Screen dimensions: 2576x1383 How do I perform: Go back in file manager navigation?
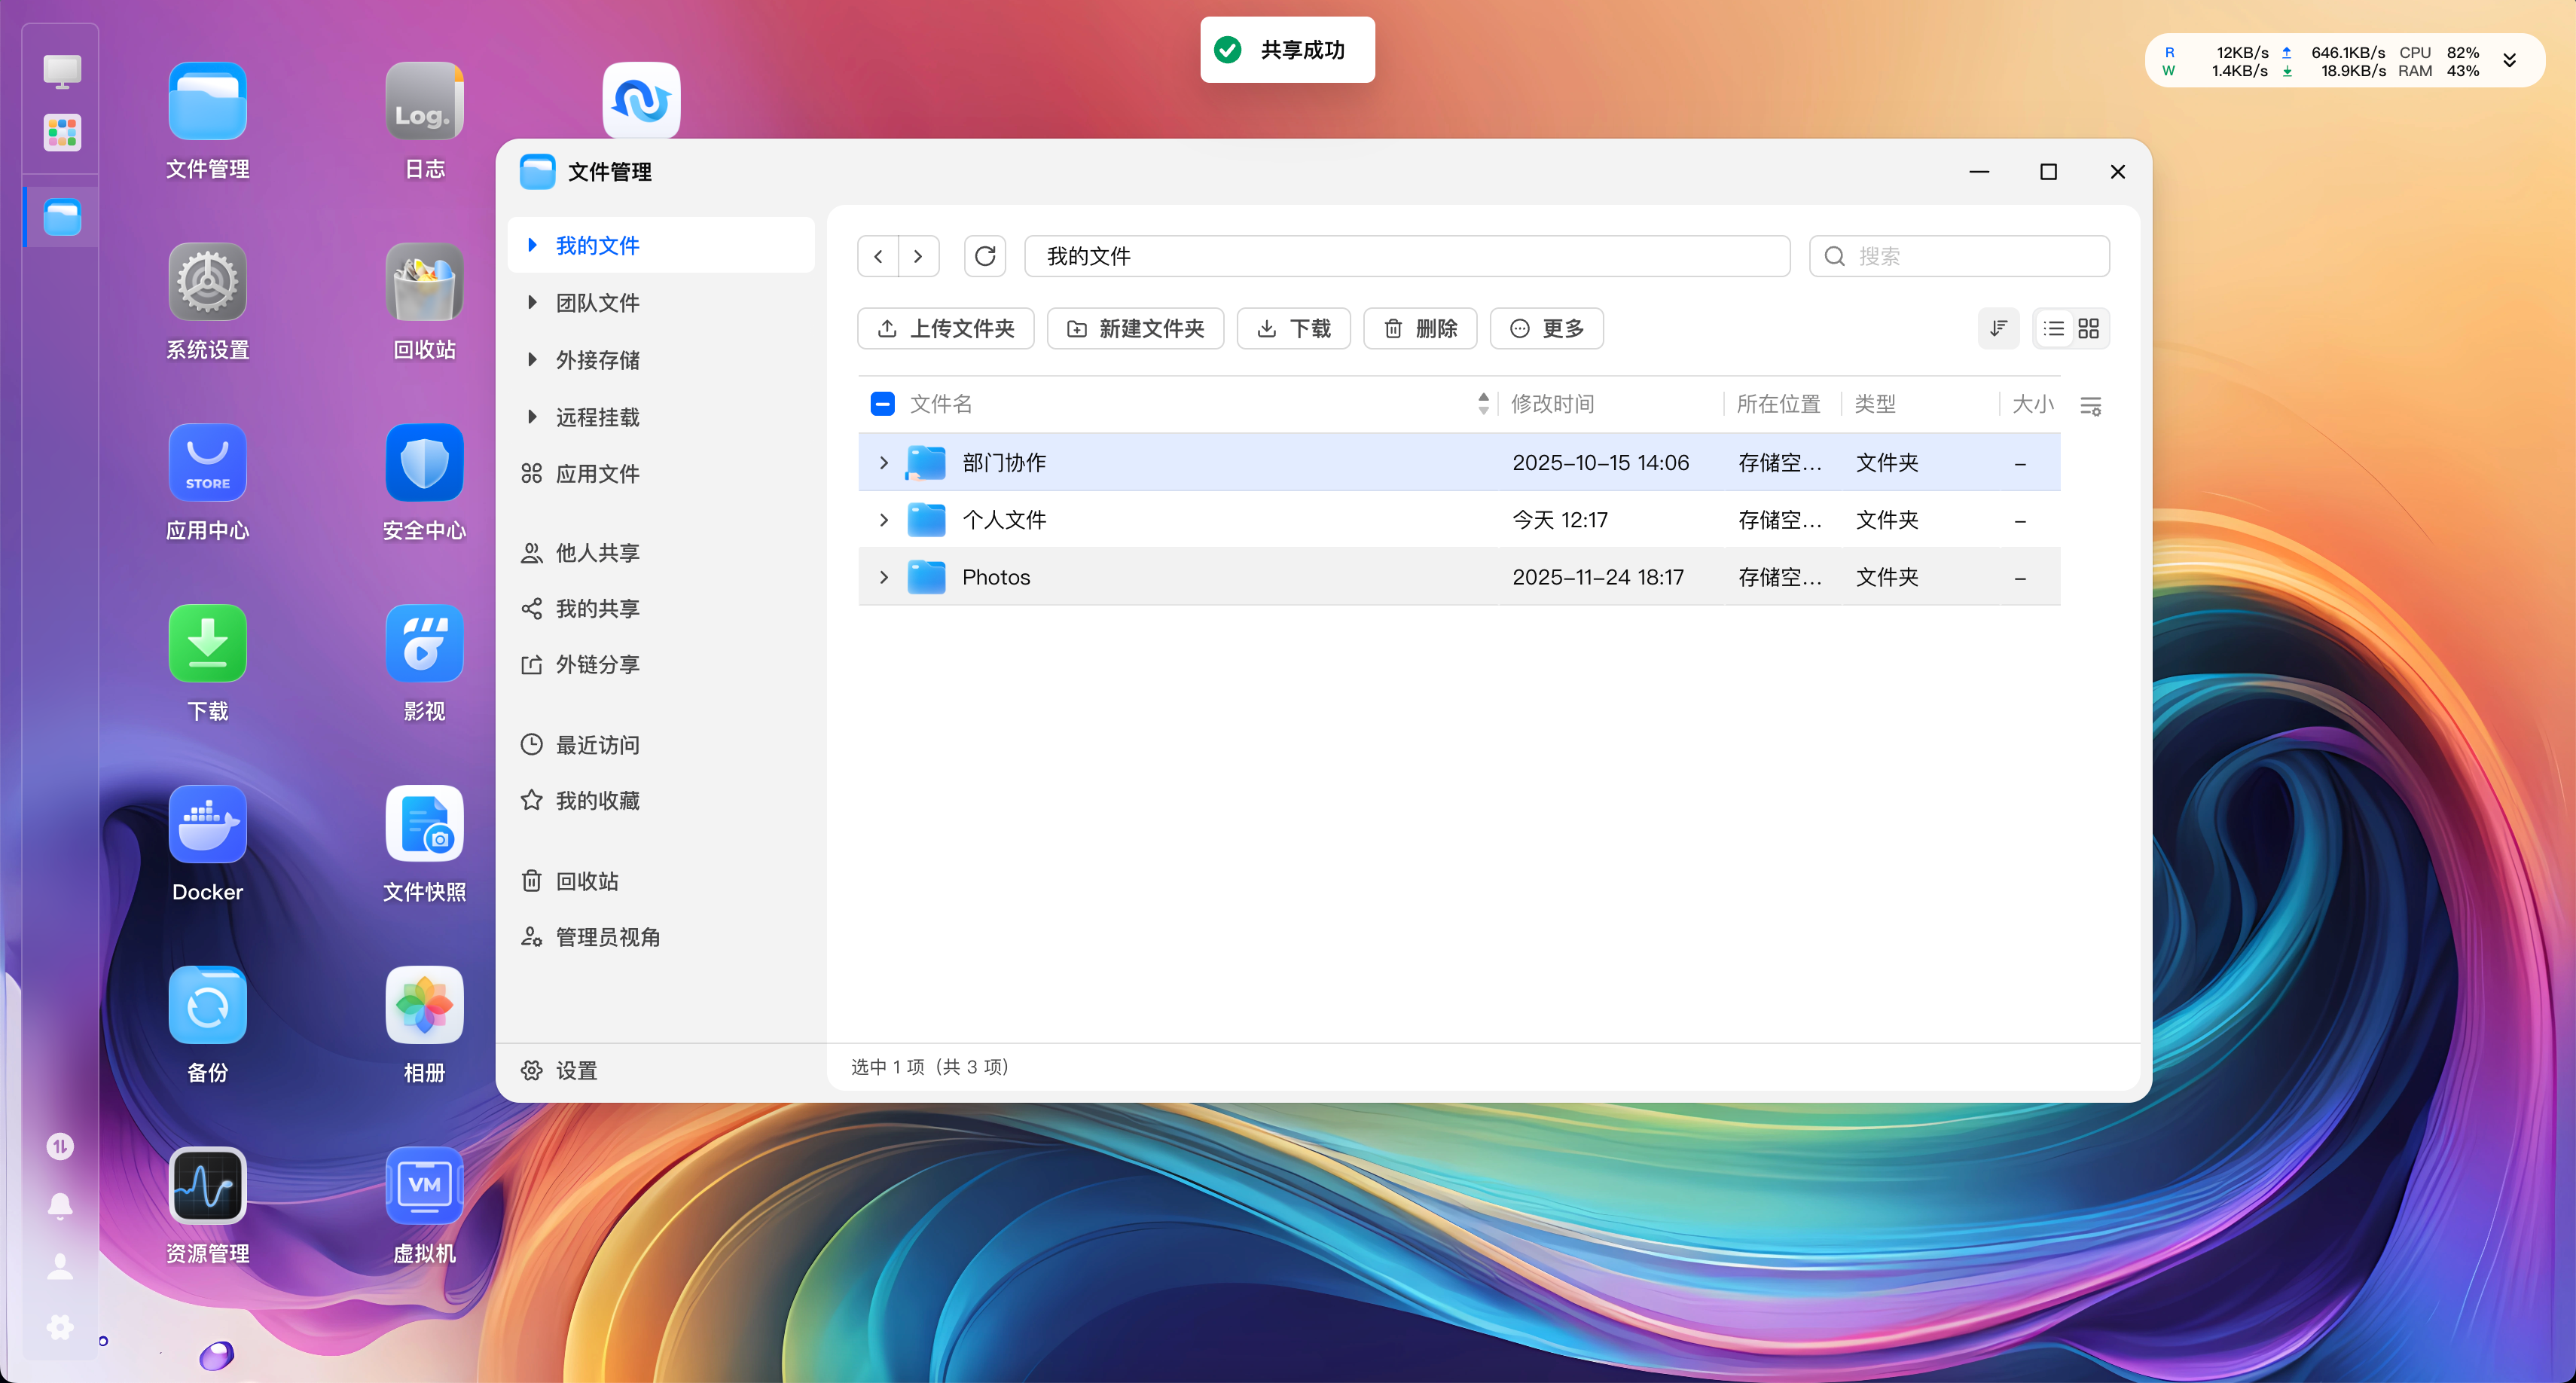(878, 256)
